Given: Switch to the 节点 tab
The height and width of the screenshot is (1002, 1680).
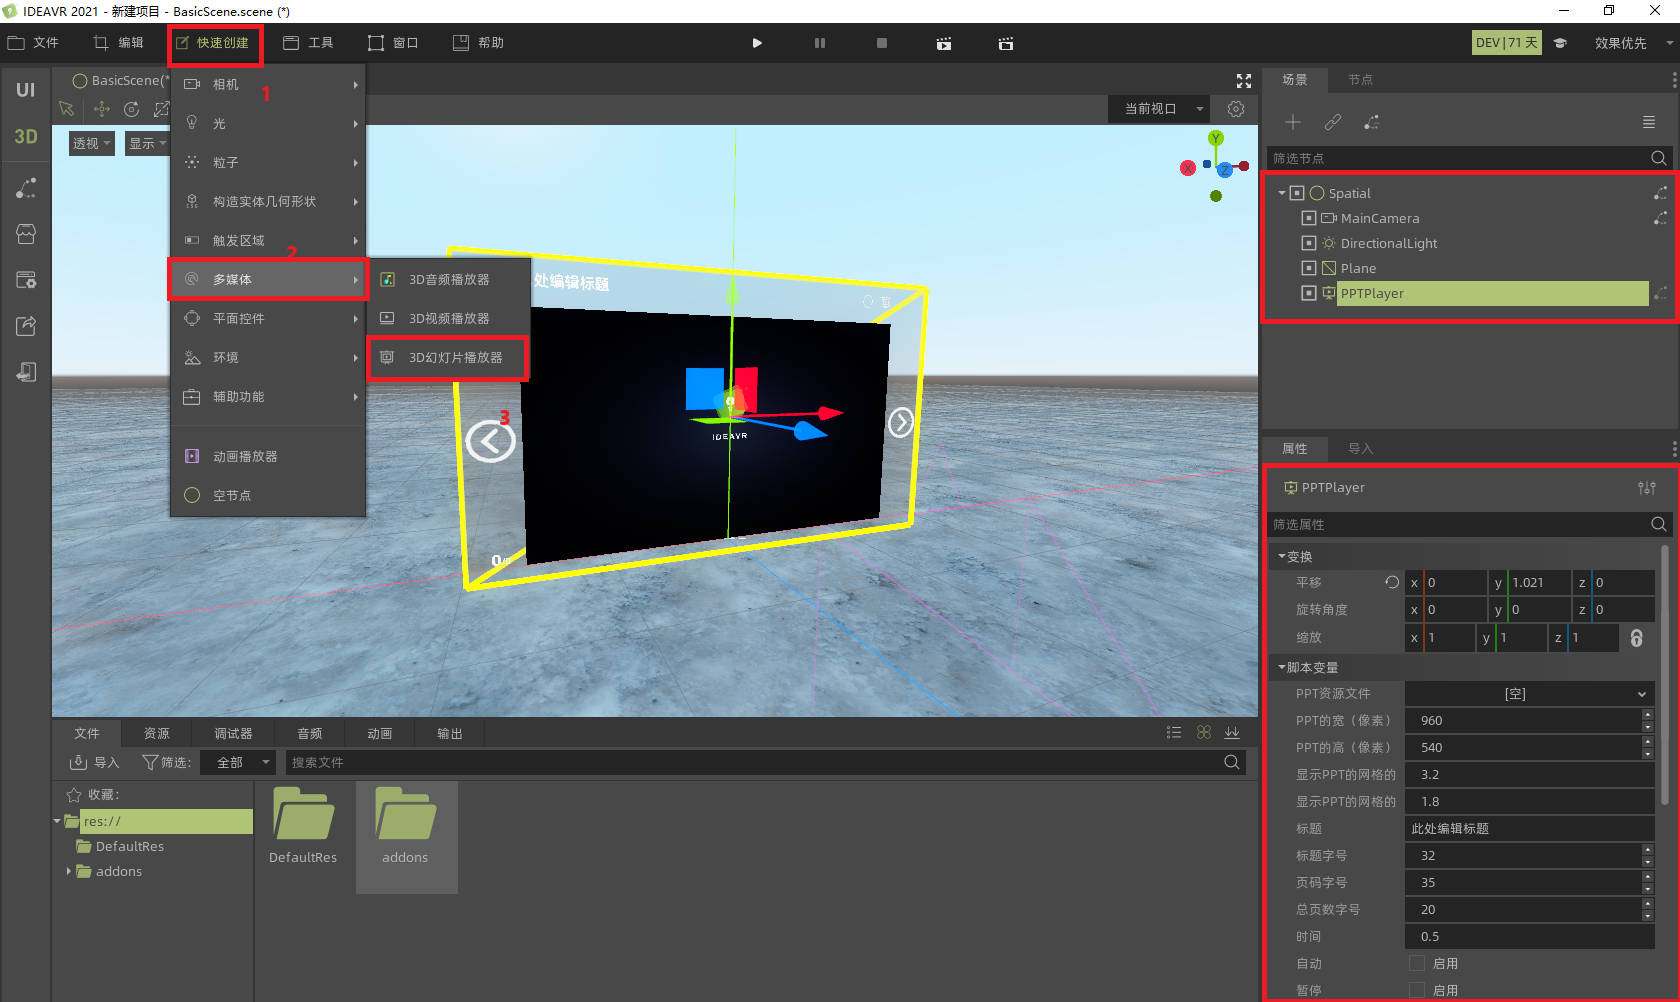Looking at the screenshot, I should pos(1360,80).
